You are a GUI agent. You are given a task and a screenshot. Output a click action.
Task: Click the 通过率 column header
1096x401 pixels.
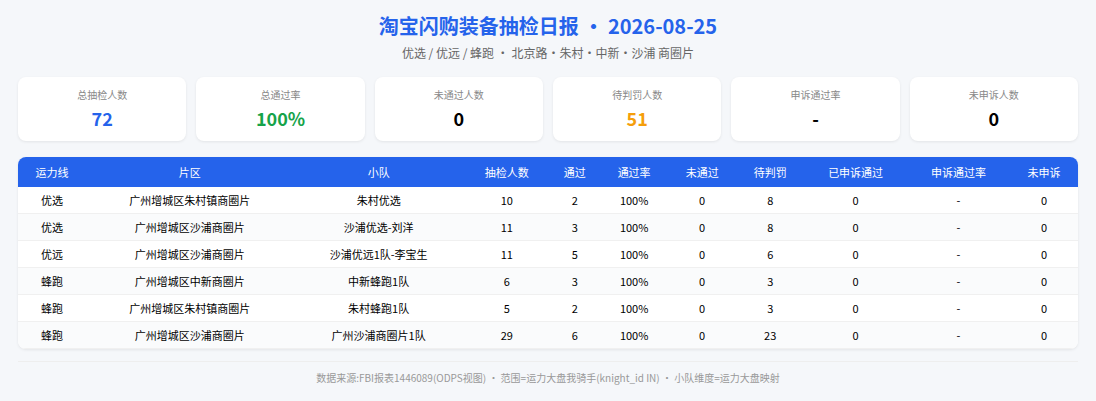pos(634,173)
